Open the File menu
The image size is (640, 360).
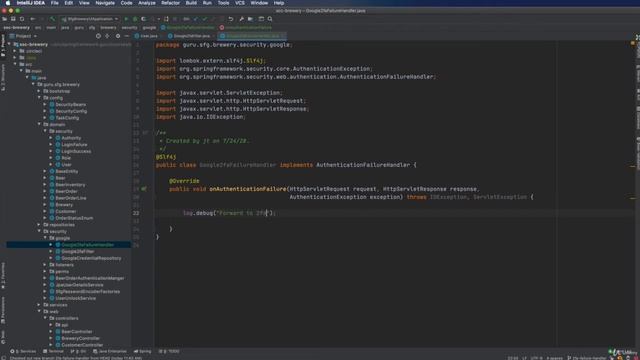tap(55, 3)
